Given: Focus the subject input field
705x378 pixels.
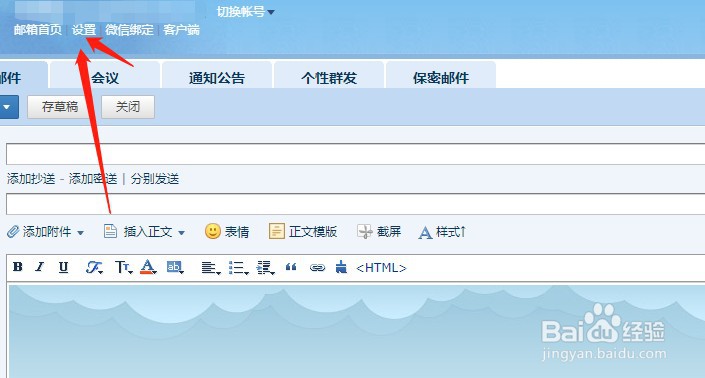Looking at the screenshot, I should tap(355, 204).
